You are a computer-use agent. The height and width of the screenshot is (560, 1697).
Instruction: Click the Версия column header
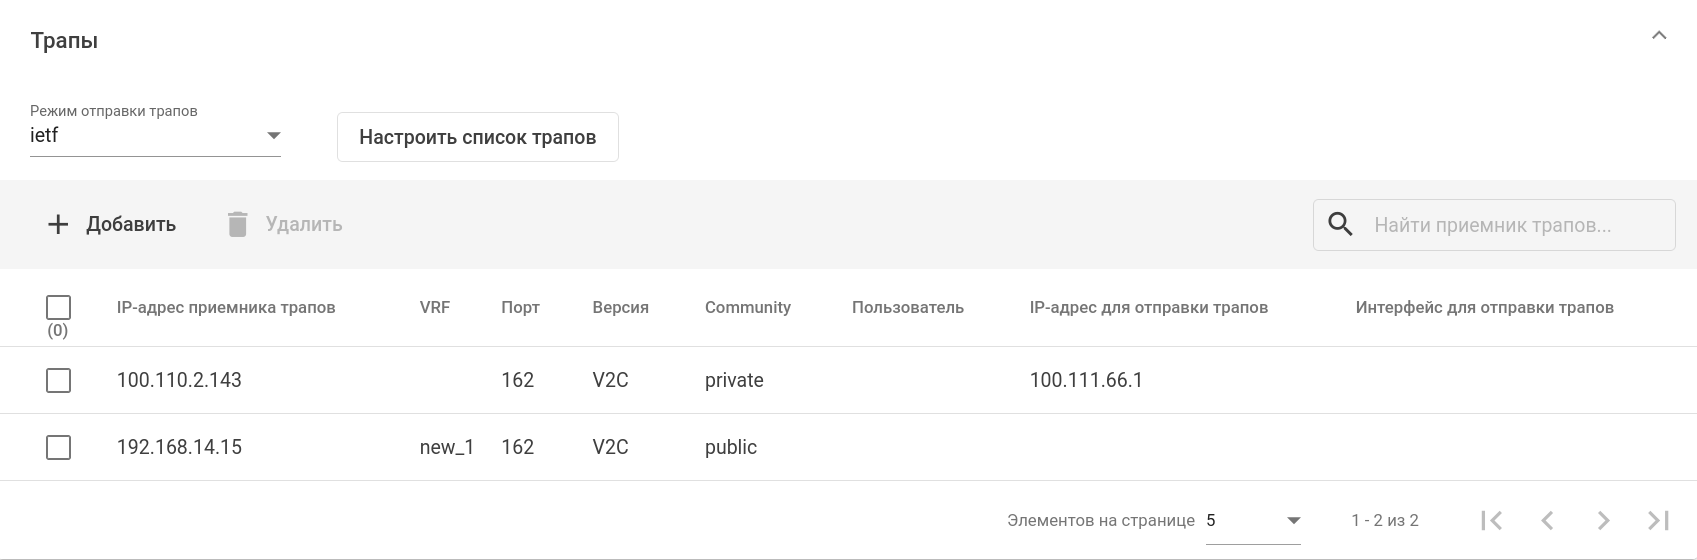620,307
